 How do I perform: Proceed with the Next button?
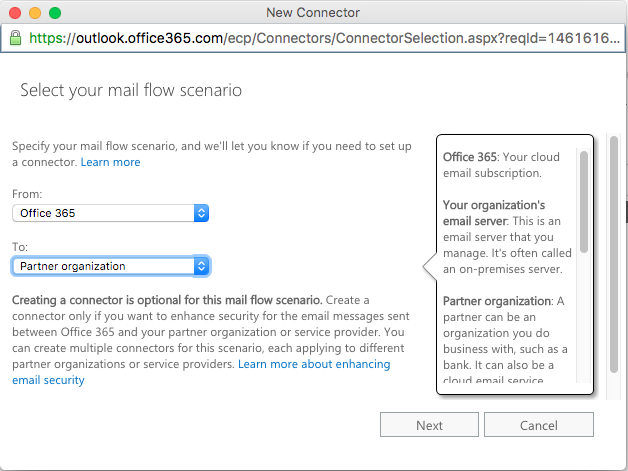coord(429,425)
